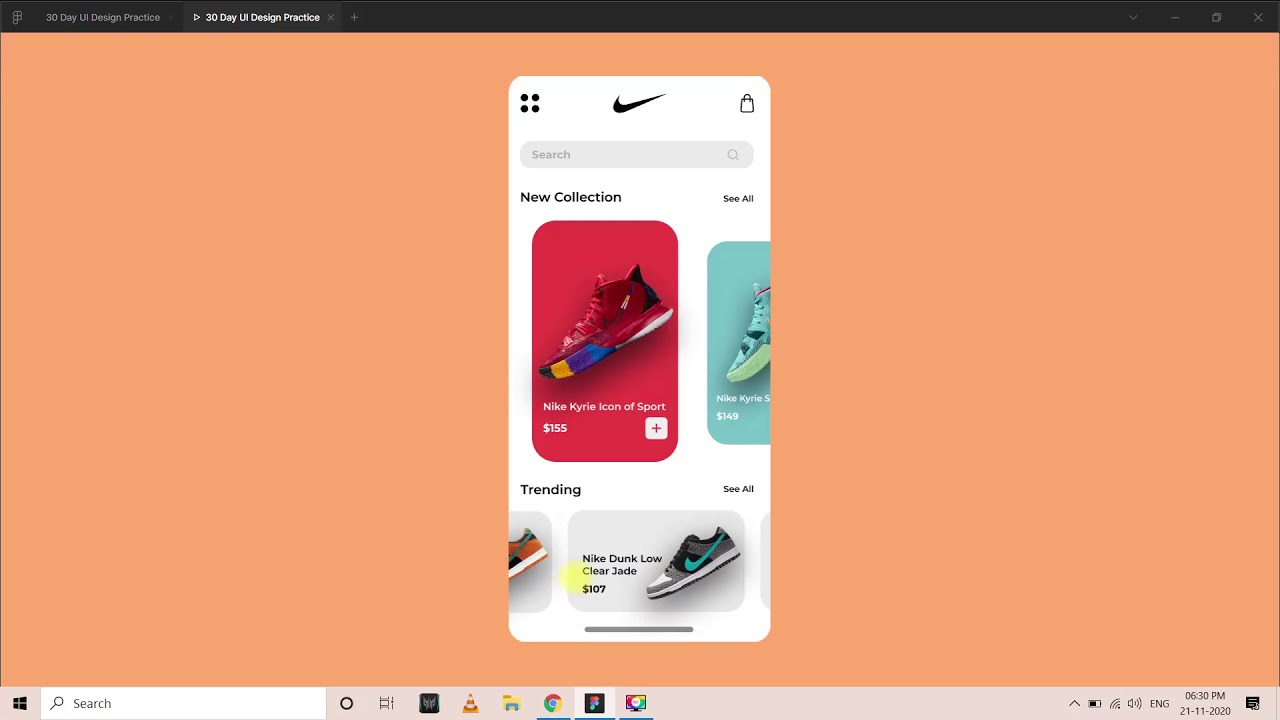1280x720 pixels.
Task: Open the four-dot menu icon in app
Action: click(x=530, y=103)
